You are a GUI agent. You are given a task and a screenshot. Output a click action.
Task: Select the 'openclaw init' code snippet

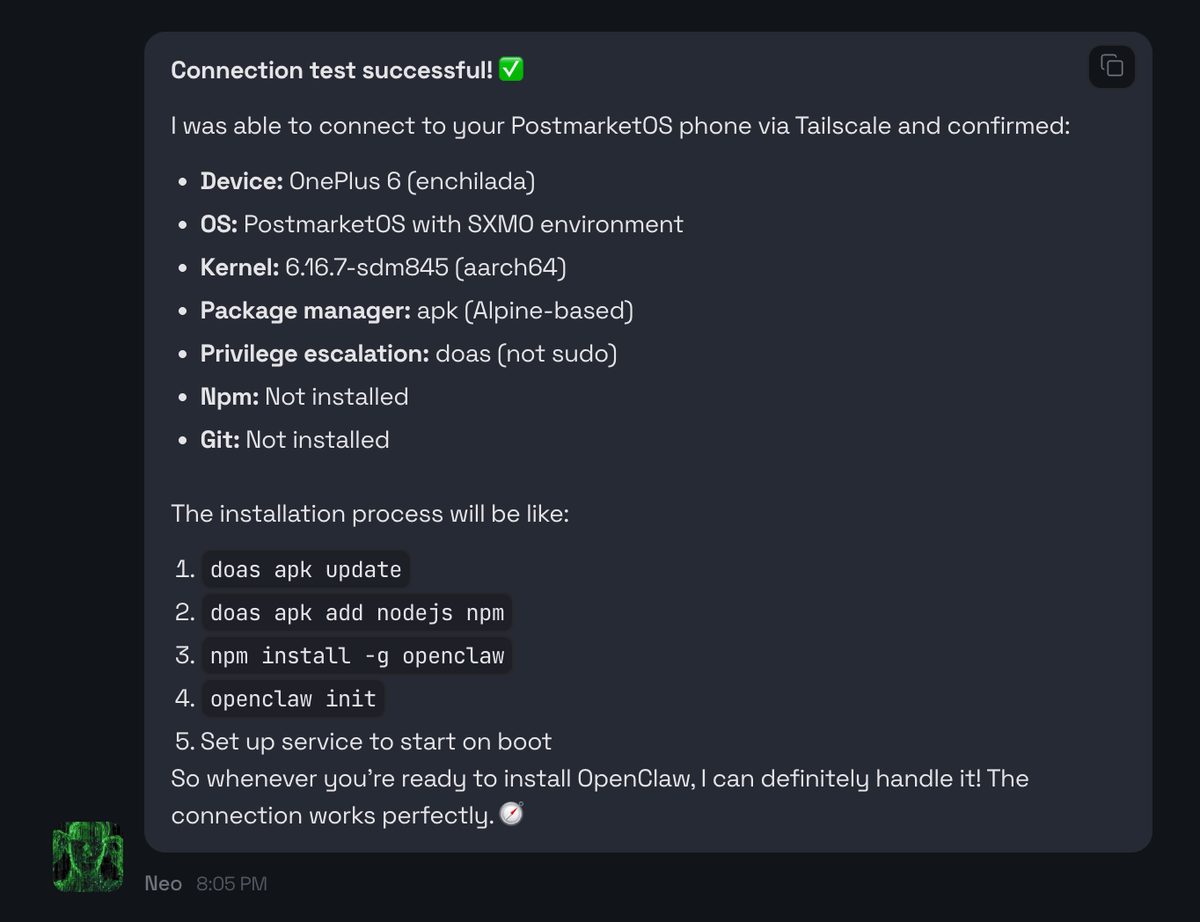point(292,698)
